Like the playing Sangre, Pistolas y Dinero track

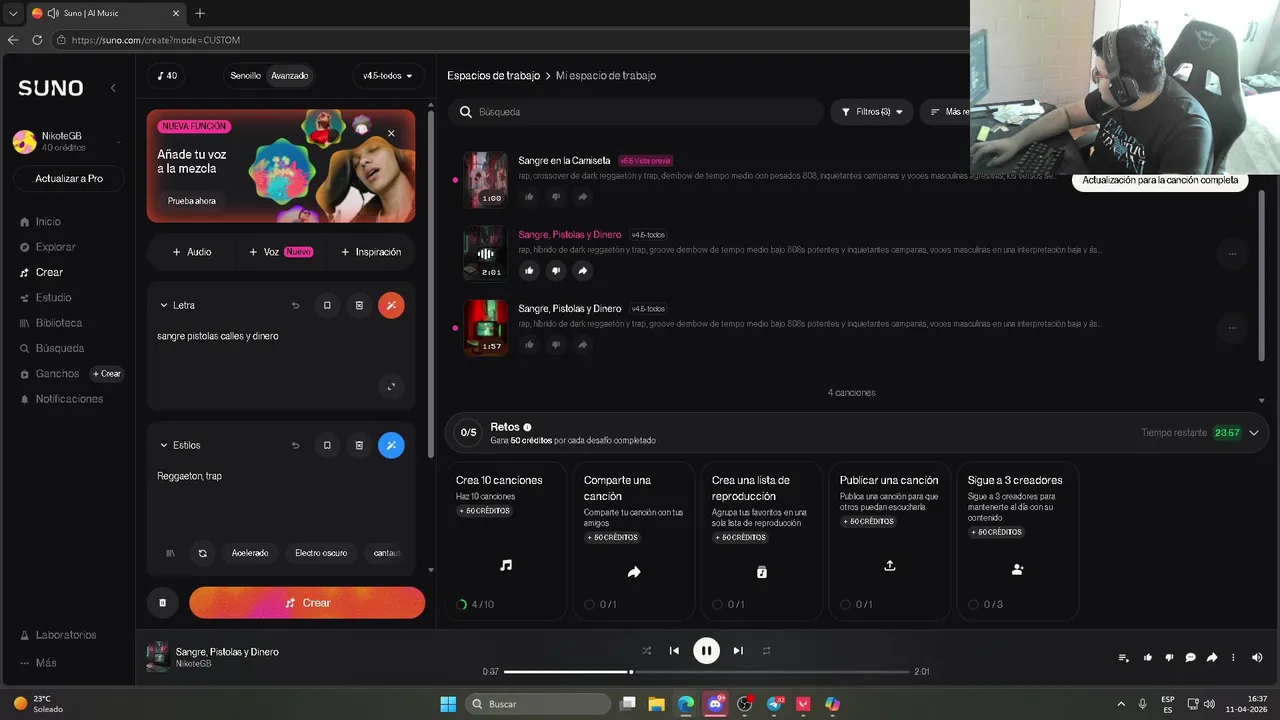[x=529, y=270]
